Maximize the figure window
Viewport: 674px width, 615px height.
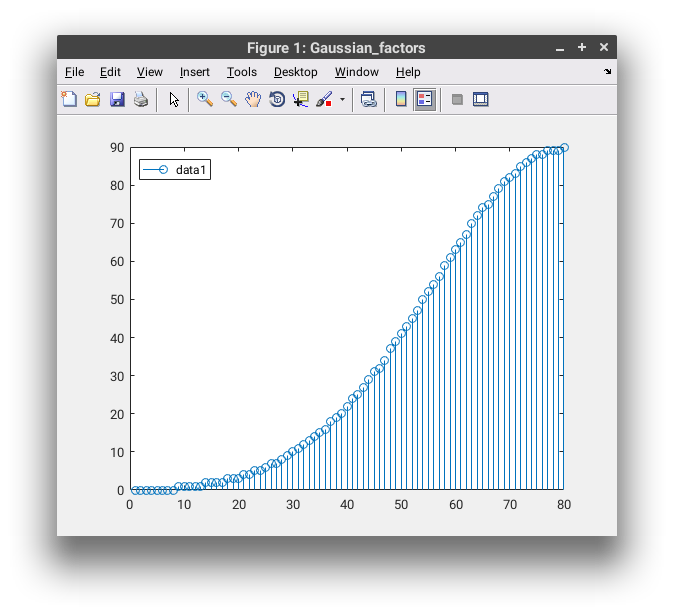tap(582, 47)
